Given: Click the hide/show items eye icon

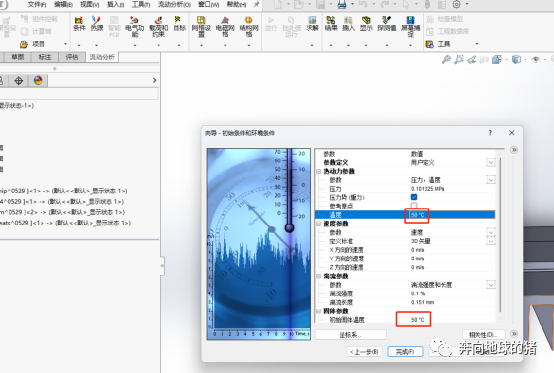Looking at the screenshot, I should pos(536,59).
